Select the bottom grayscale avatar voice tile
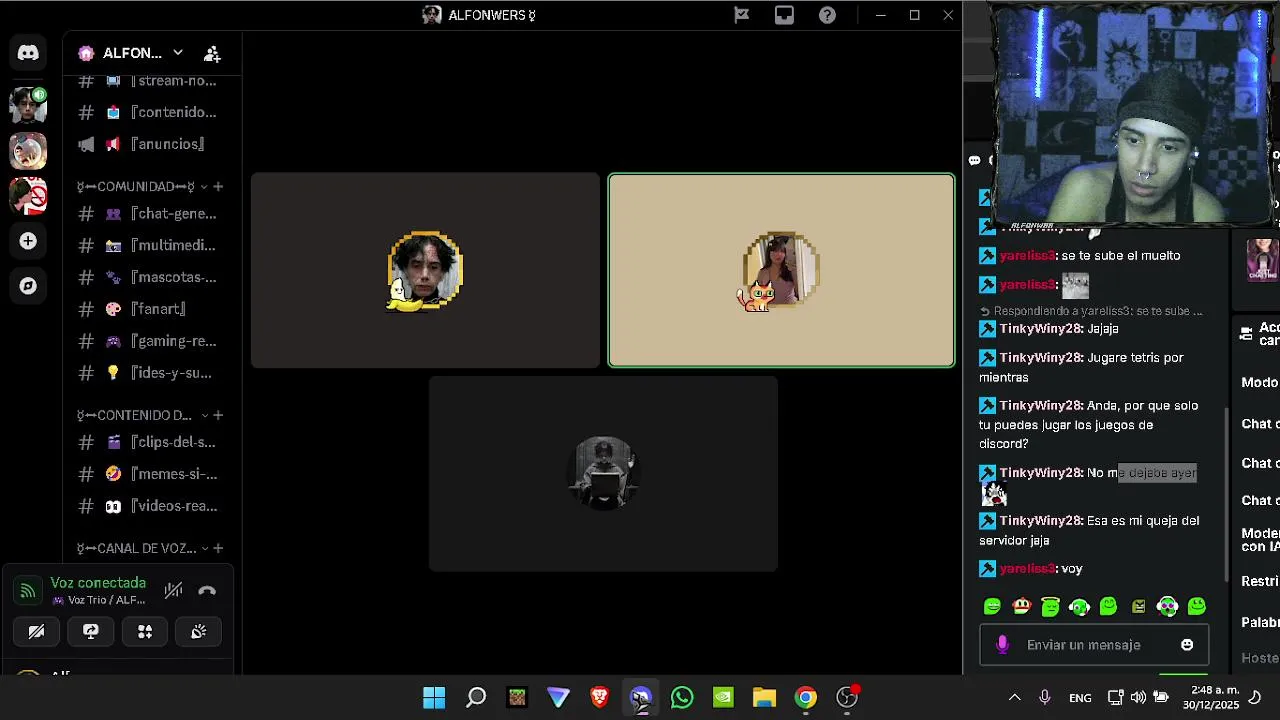The height and width of the screenshot is (720, 1280). [603, 474]
